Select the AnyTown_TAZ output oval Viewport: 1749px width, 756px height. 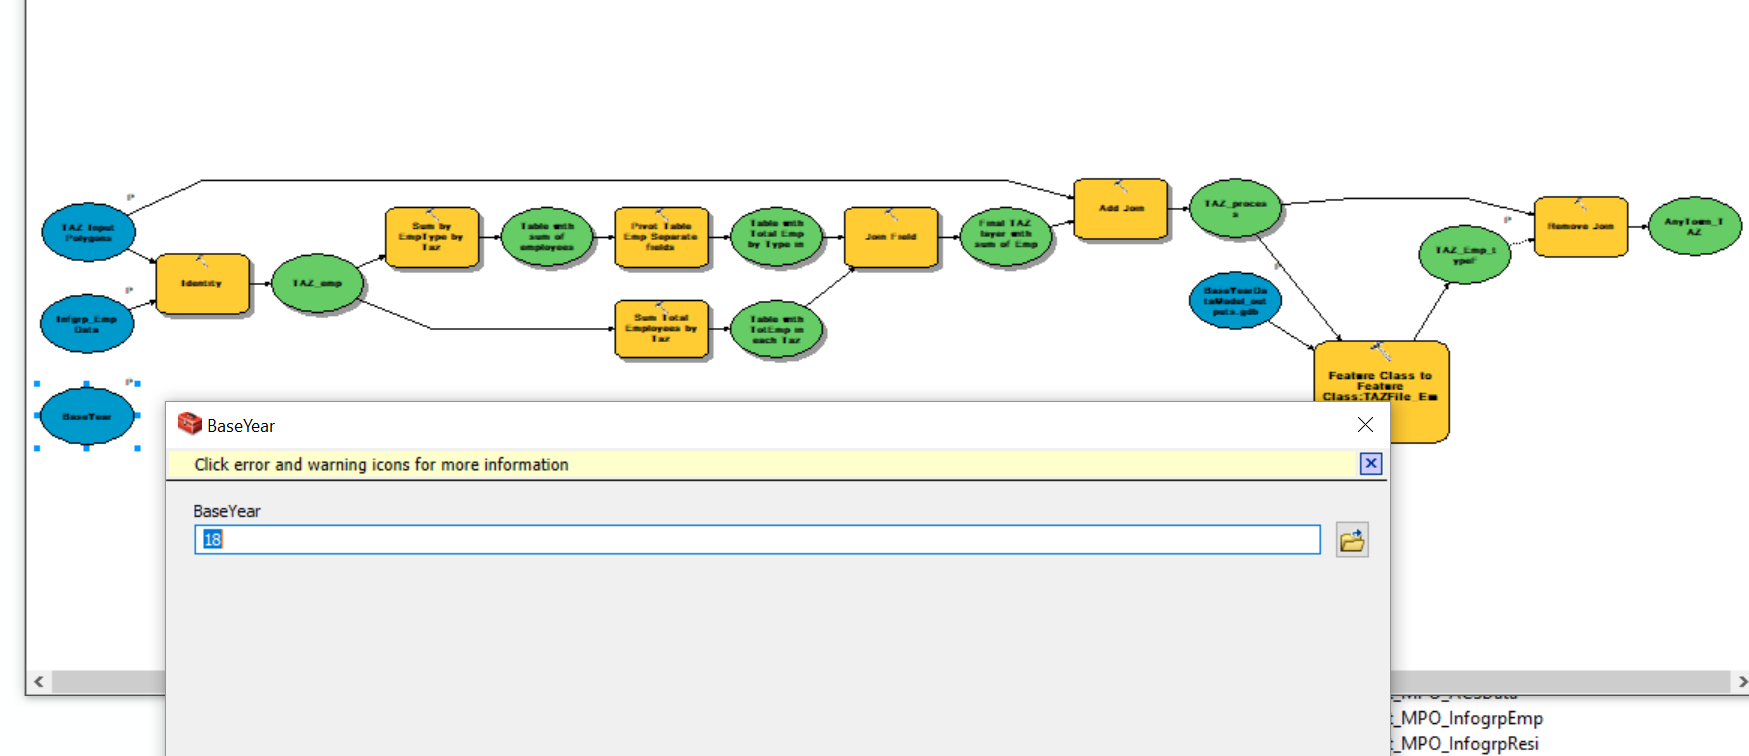click(1695, 226)
